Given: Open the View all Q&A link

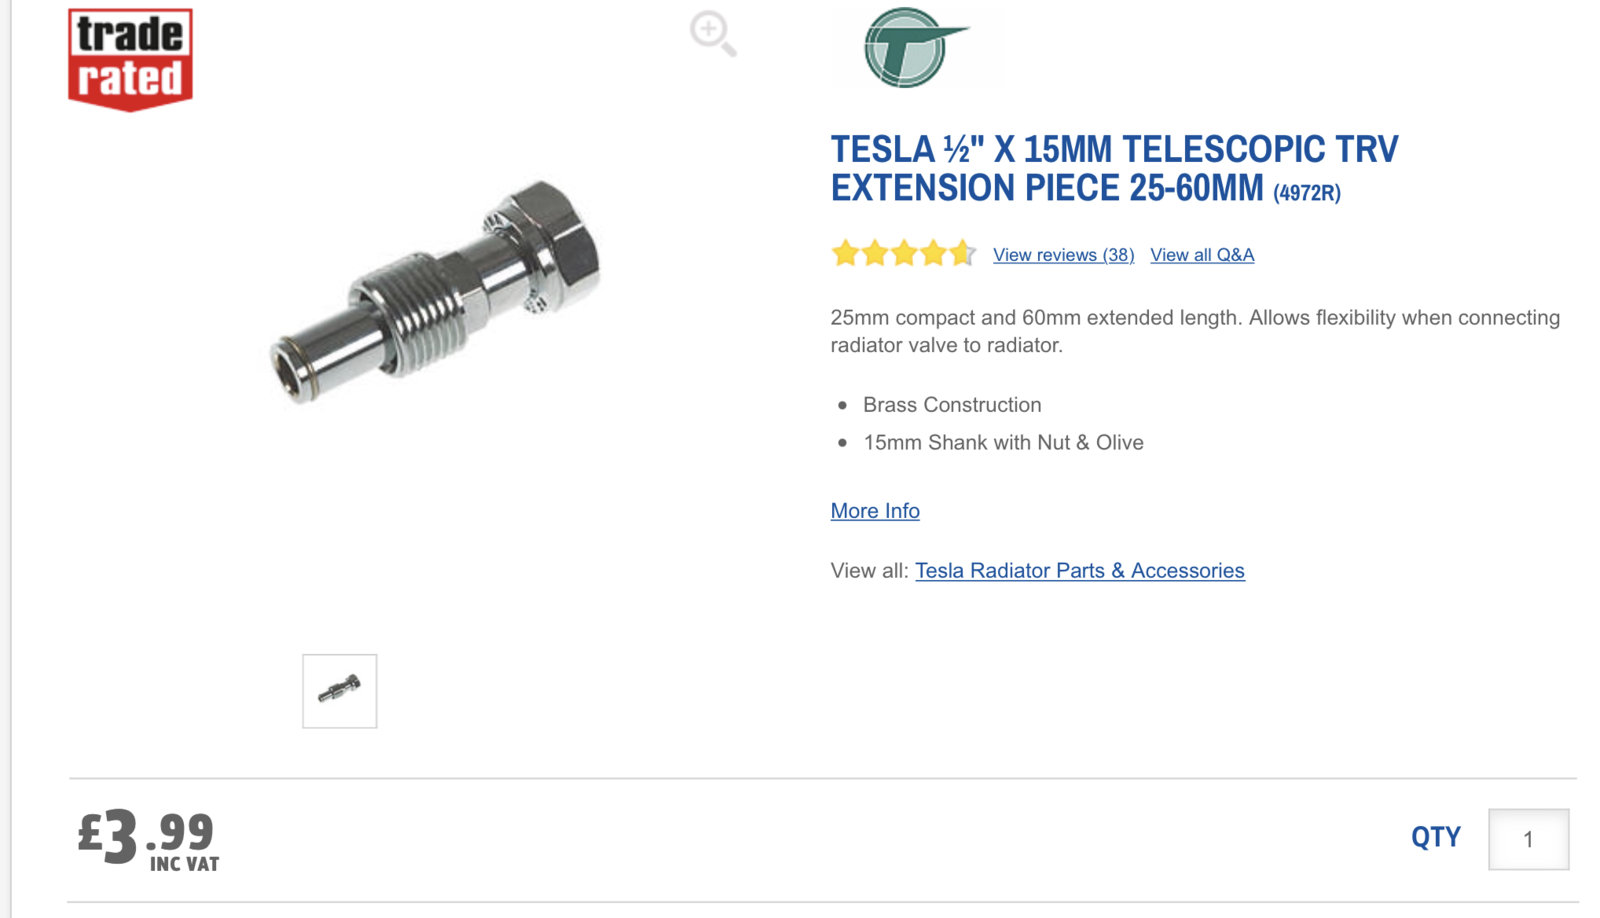Looking at the screenshot, I should pos(1201,255).
